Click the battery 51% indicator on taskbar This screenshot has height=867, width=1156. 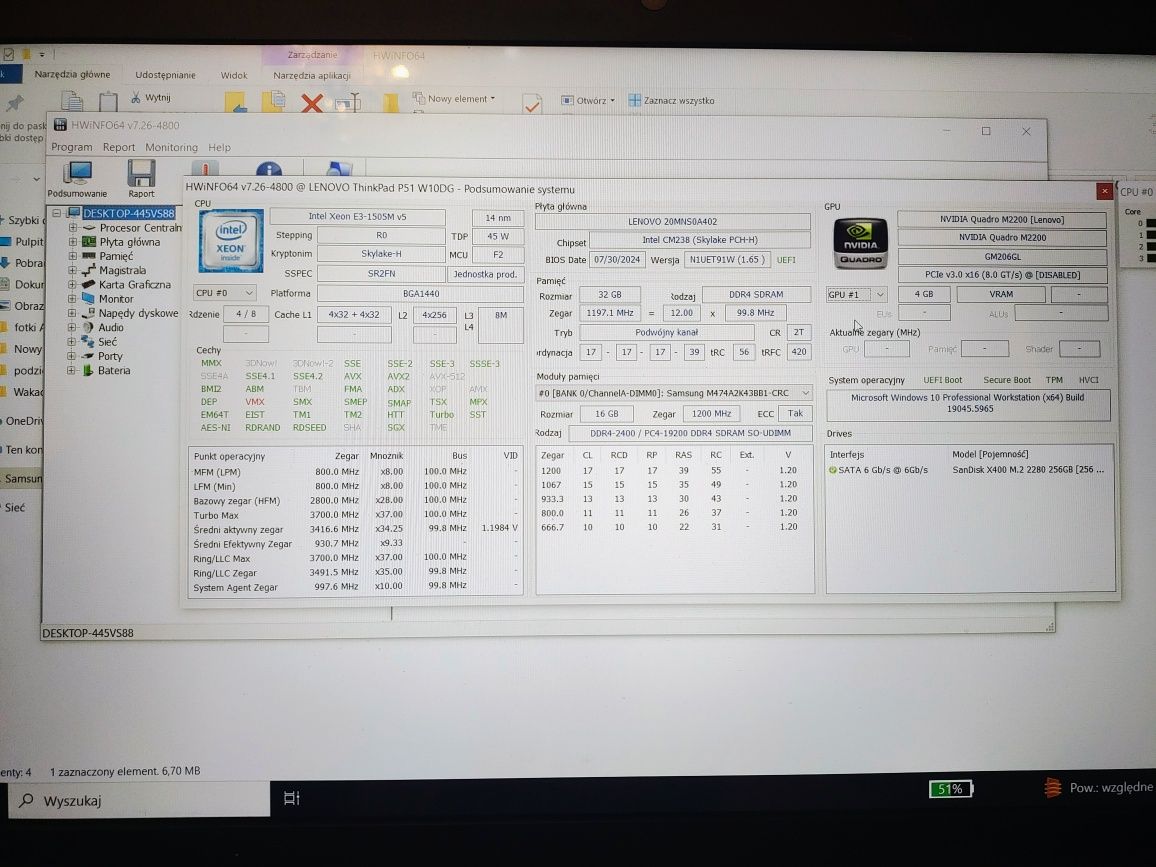click(951, 789)
